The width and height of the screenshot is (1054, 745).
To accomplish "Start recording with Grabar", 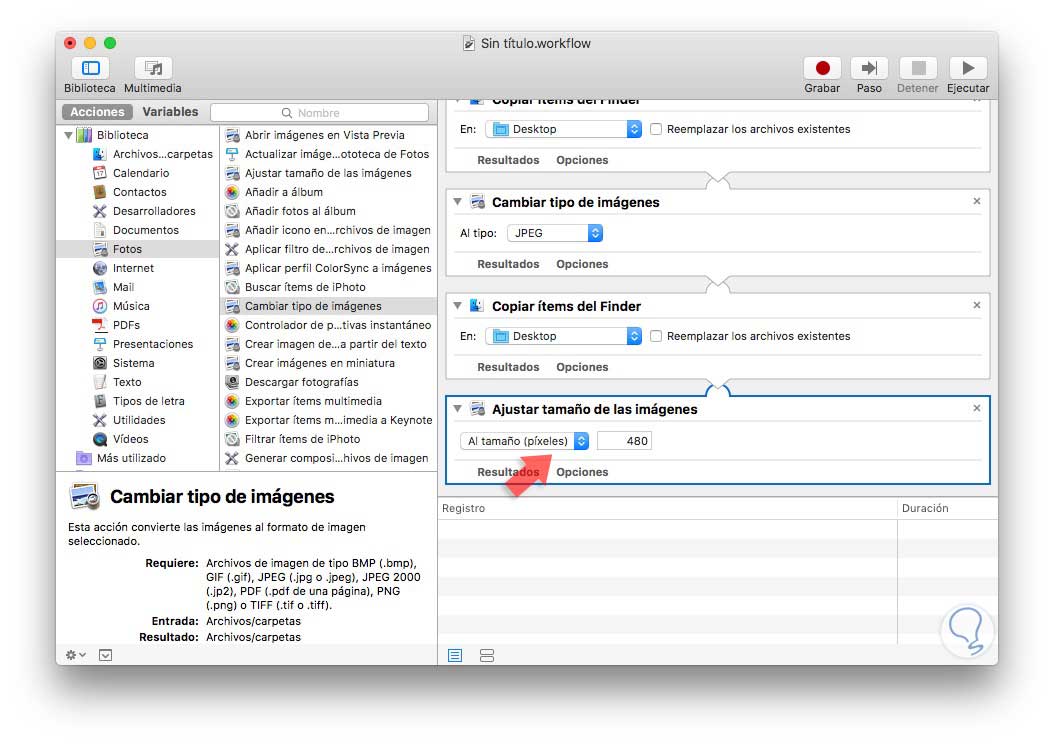I will pyautogui.click(x=822, y=68).
